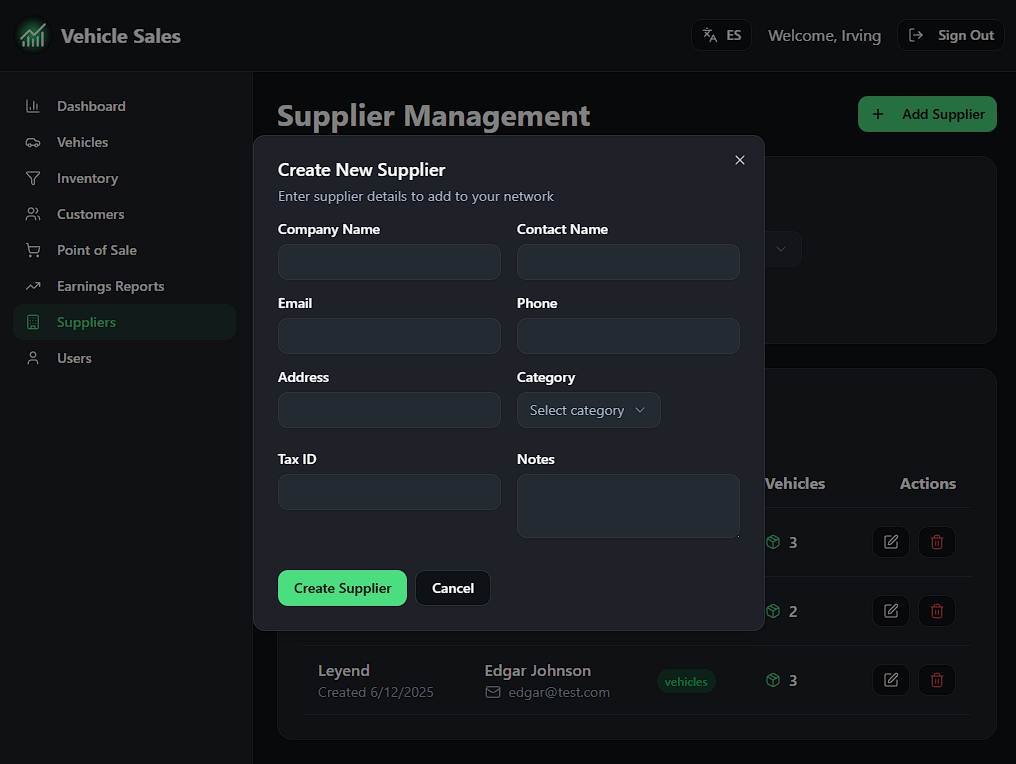
Task: Click the Welcome, Irving text
Action: (824, 36)
